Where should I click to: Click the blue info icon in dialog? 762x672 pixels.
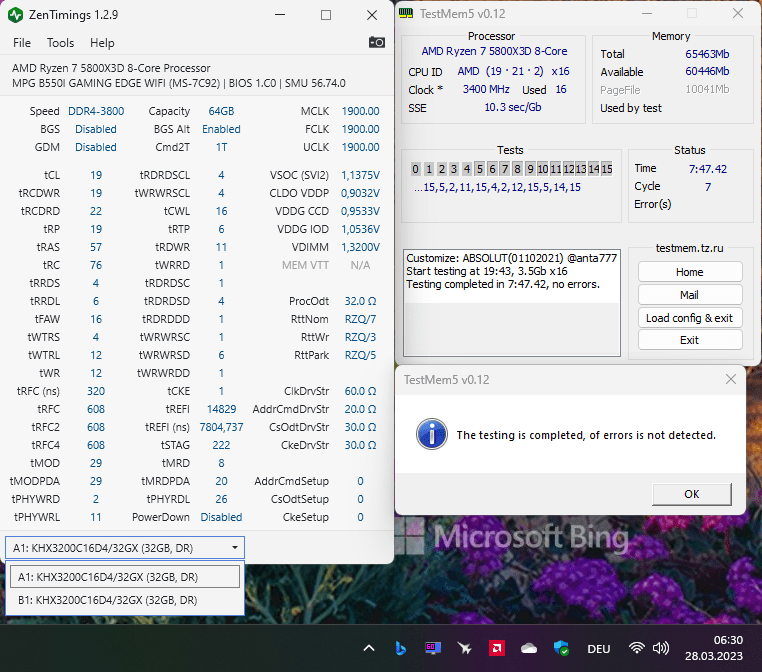point(432,434)
